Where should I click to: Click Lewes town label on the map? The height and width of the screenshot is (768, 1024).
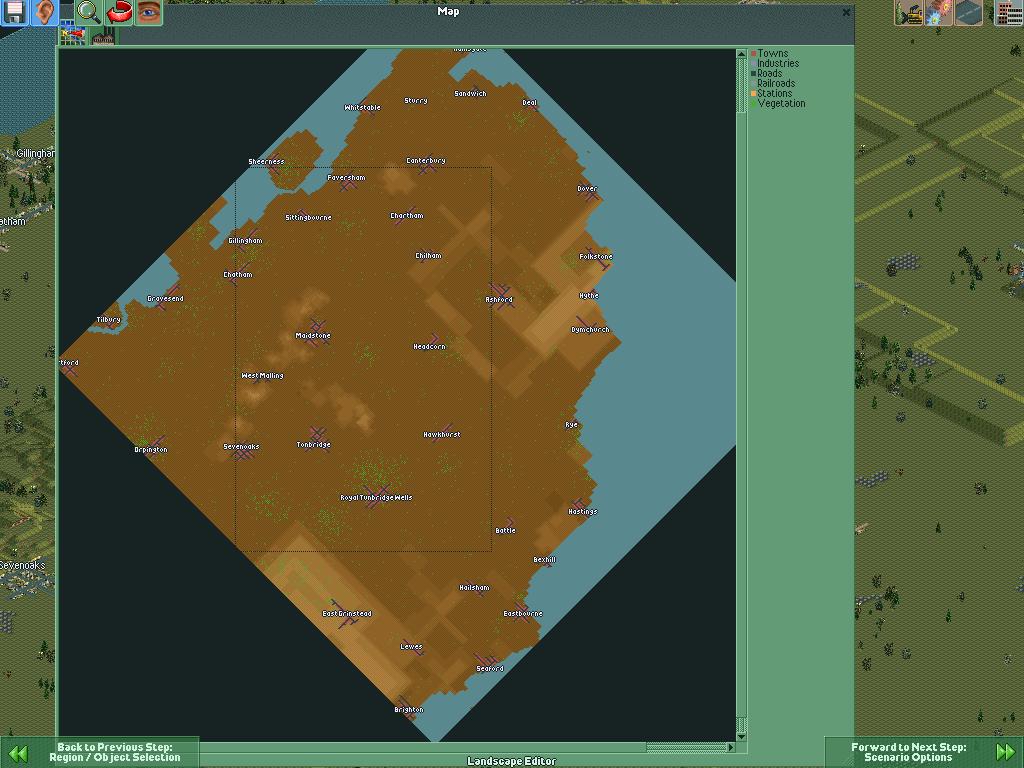click(411, 647)
